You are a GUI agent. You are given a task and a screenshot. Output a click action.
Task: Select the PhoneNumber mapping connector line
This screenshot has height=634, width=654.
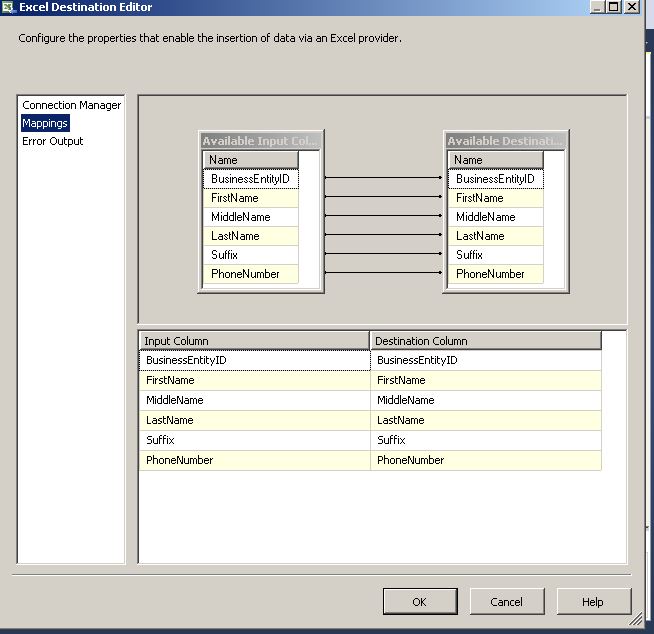tap(383, 272)
